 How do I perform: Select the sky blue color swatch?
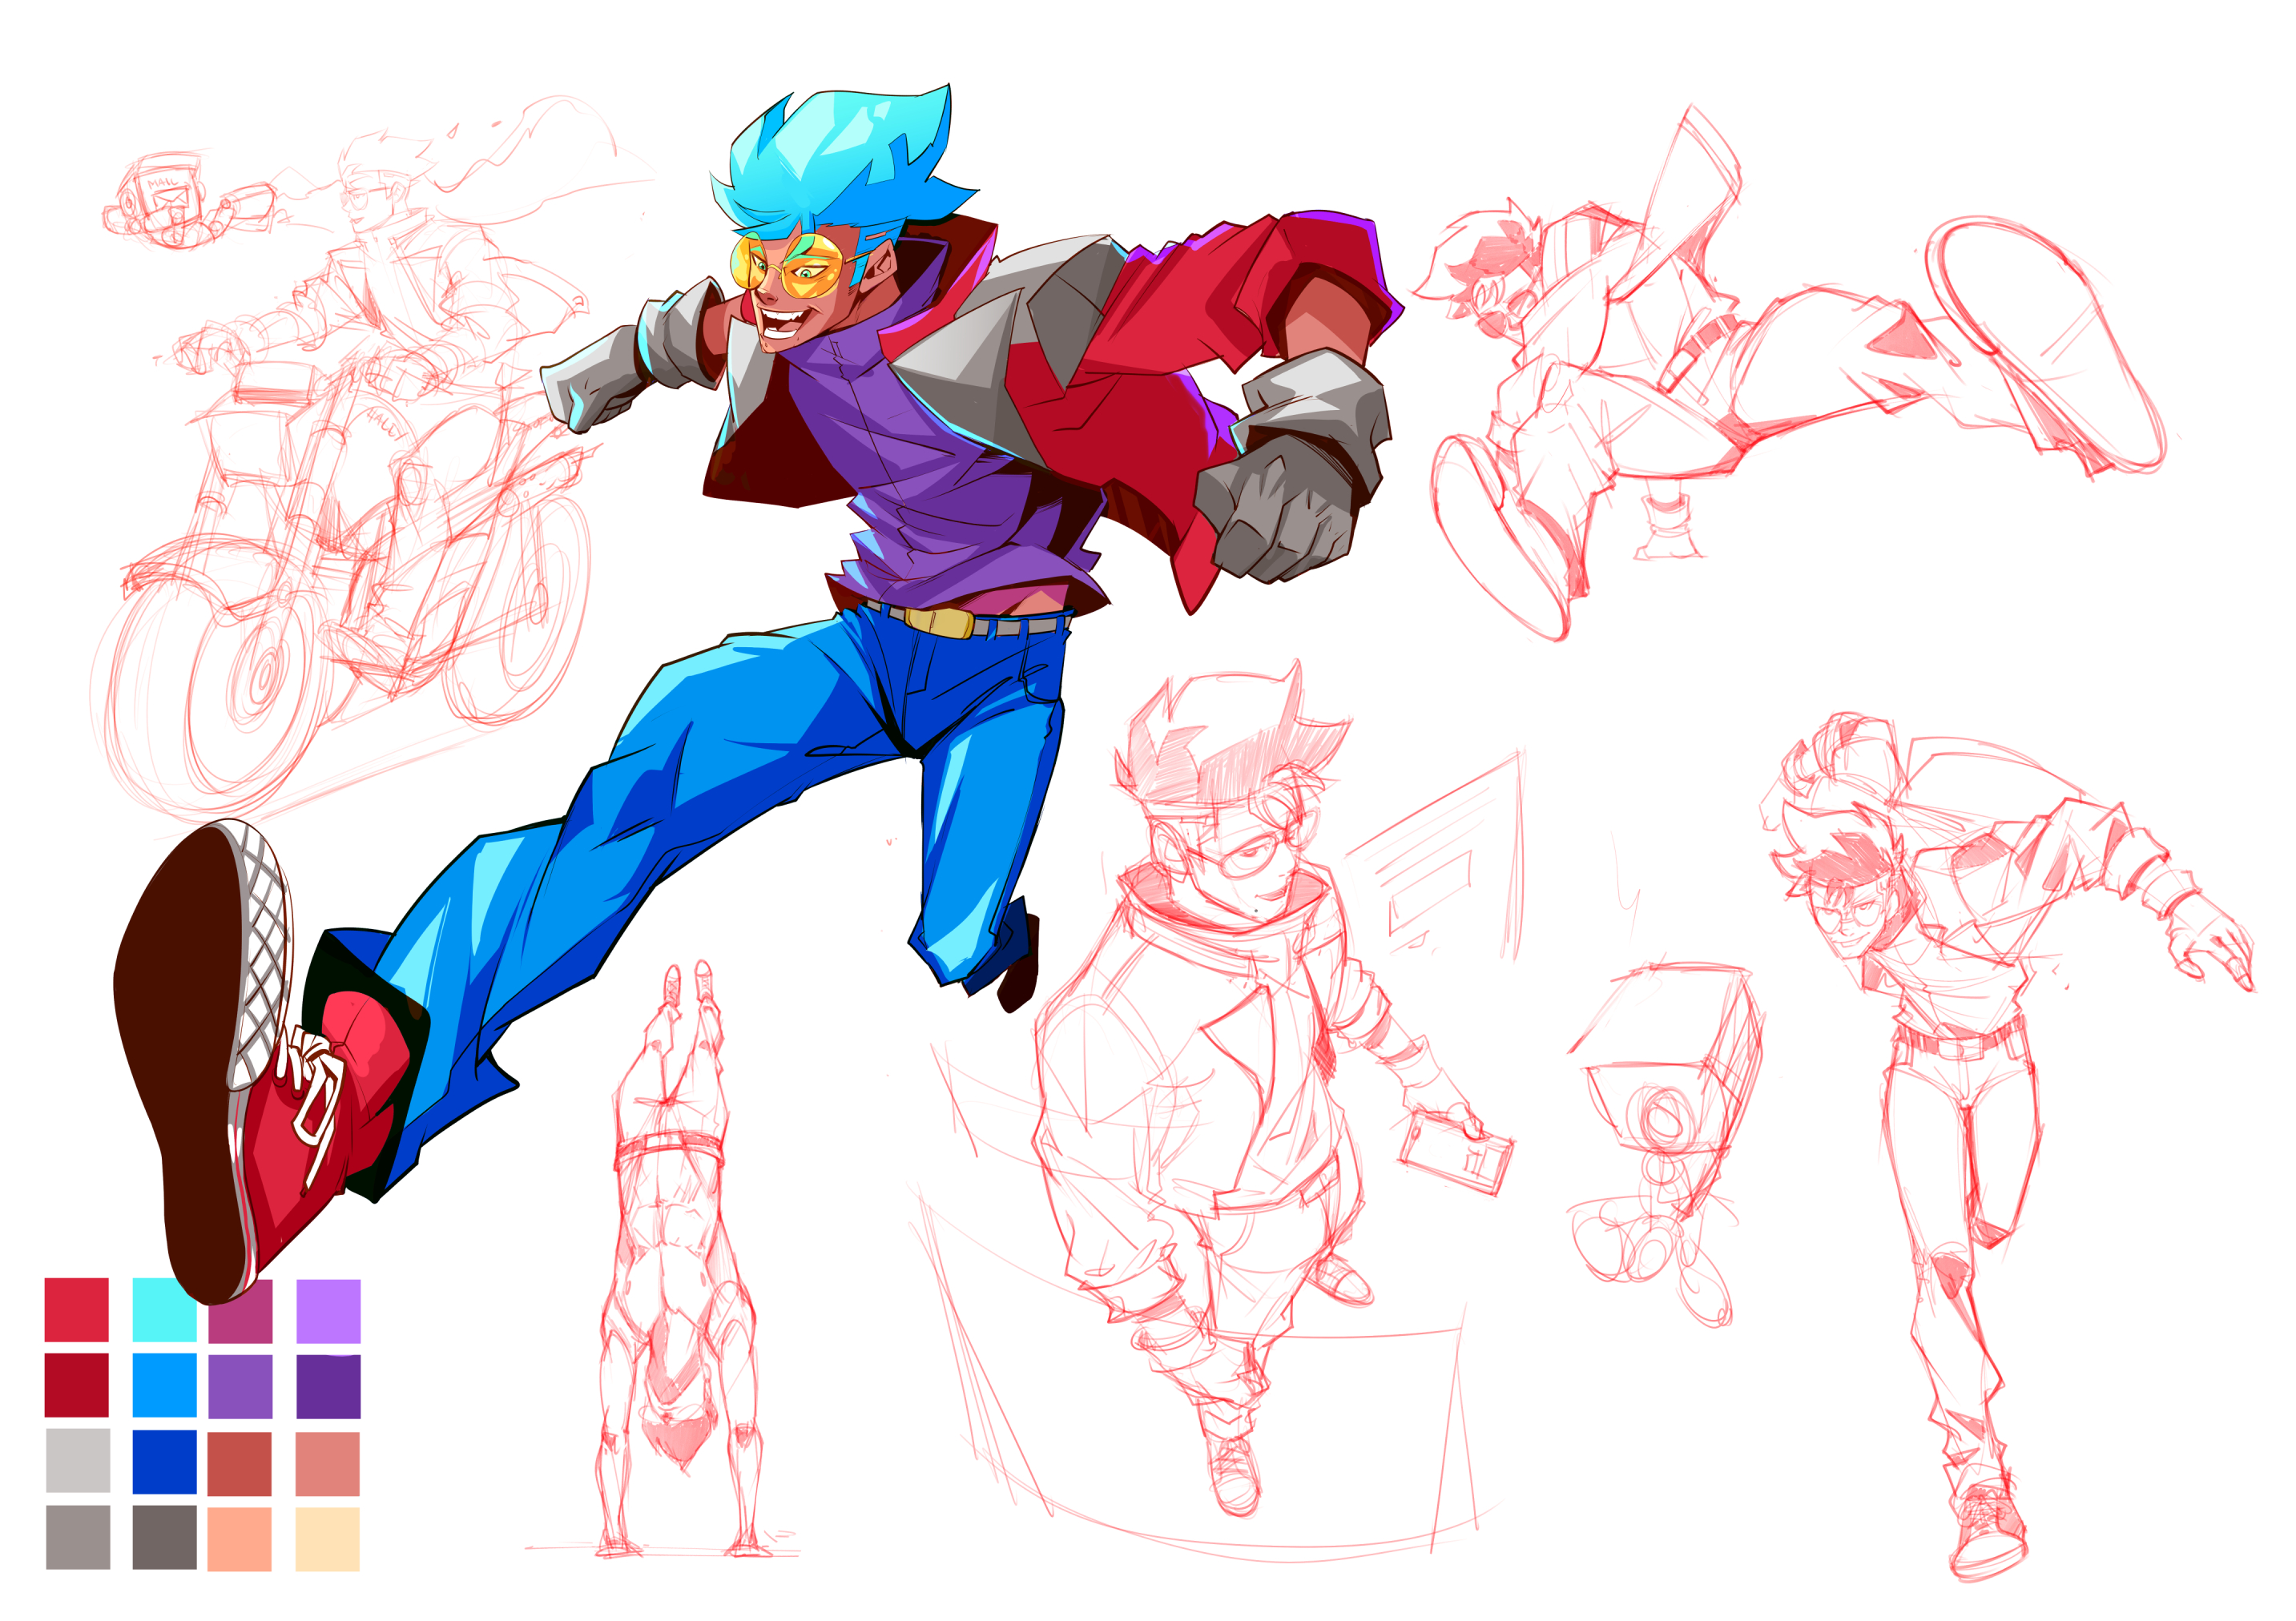coord(164,1386)
